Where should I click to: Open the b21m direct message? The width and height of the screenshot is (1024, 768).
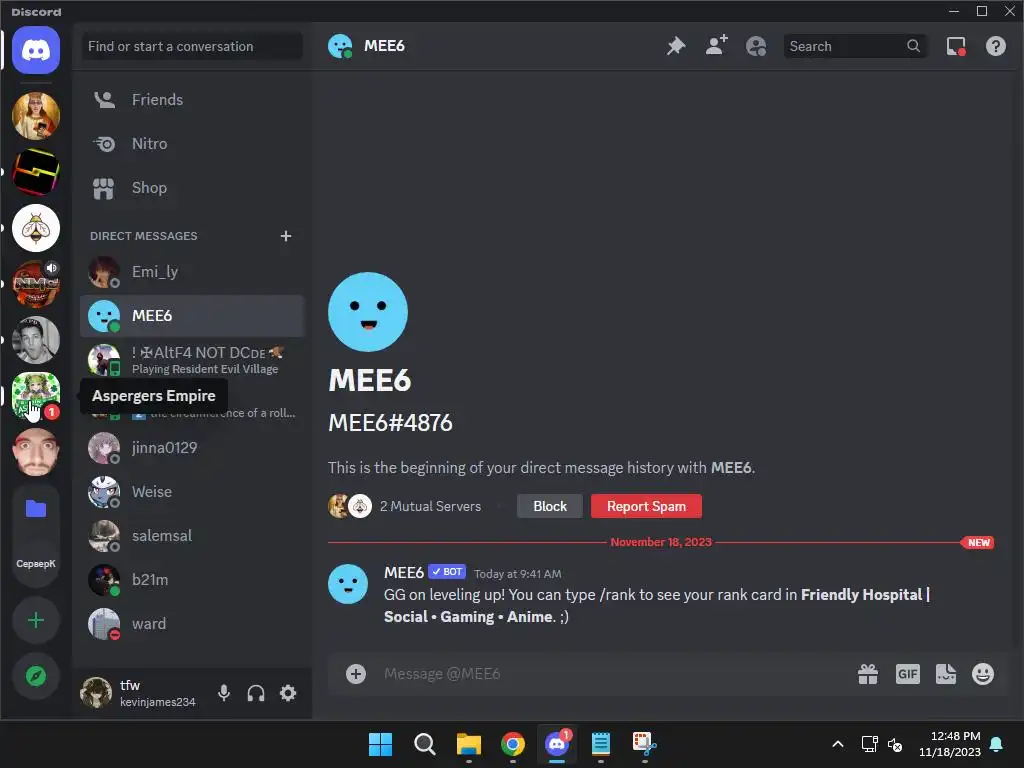(x=192, y=580)
